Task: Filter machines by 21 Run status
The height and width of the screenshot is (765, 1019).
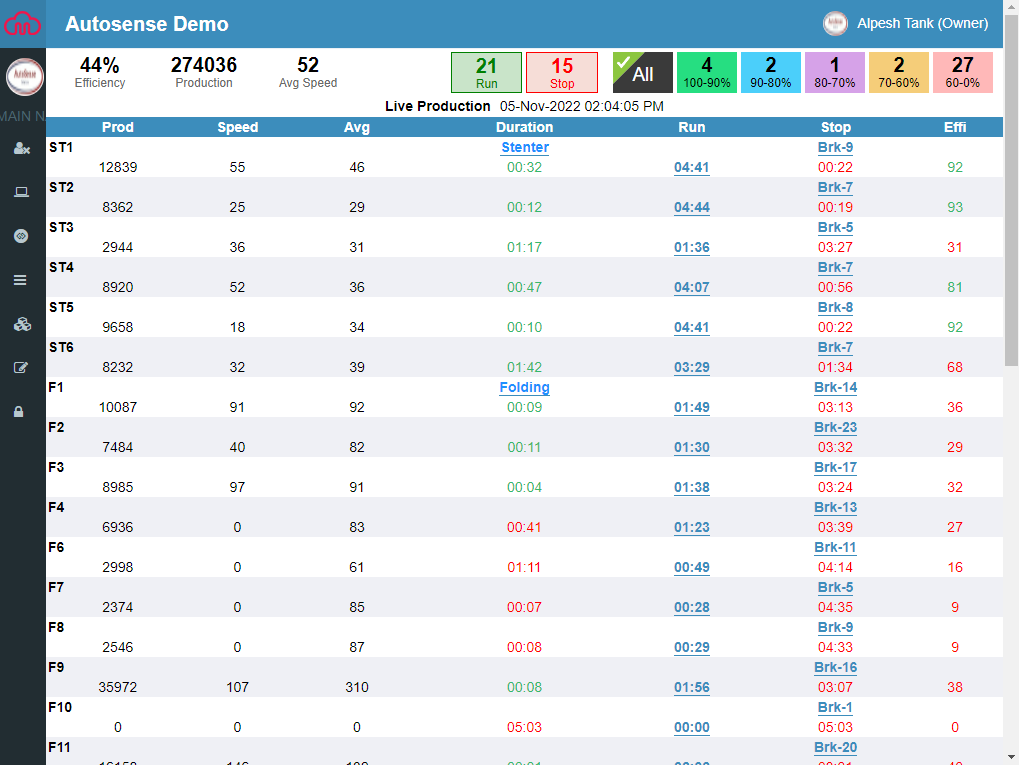Action: pyautogui.click(x=486, y=73)
